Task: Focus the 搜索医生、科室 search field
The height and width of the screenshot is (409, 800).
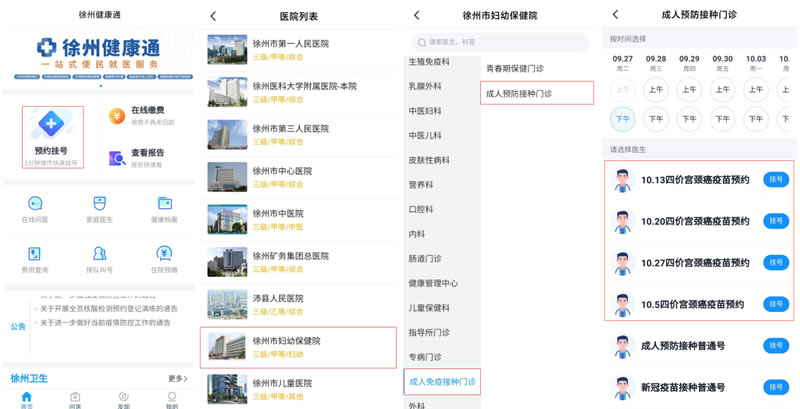Action: pos(500,42)
